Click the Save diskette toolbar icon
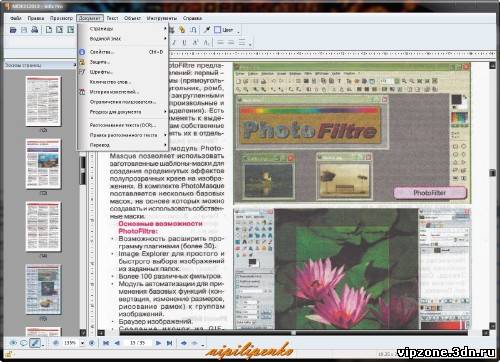500x362 pixels. pyautogui.click(x=24, y=30)
